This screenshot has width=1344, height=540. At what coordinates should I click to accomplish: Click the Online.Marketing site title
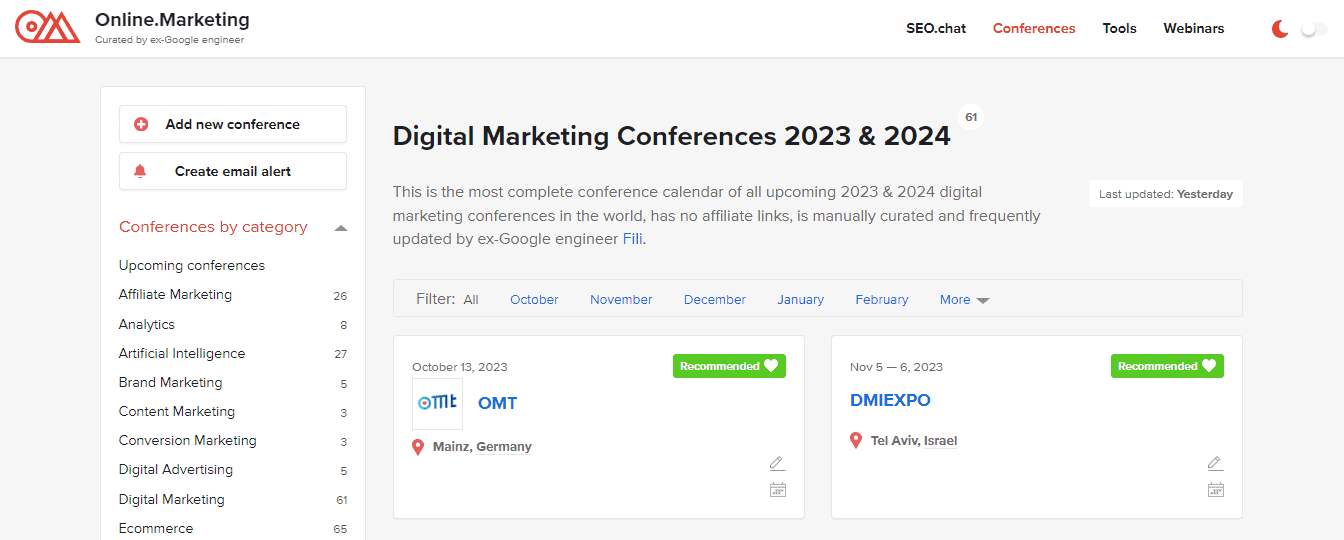(x=172, y=20)
